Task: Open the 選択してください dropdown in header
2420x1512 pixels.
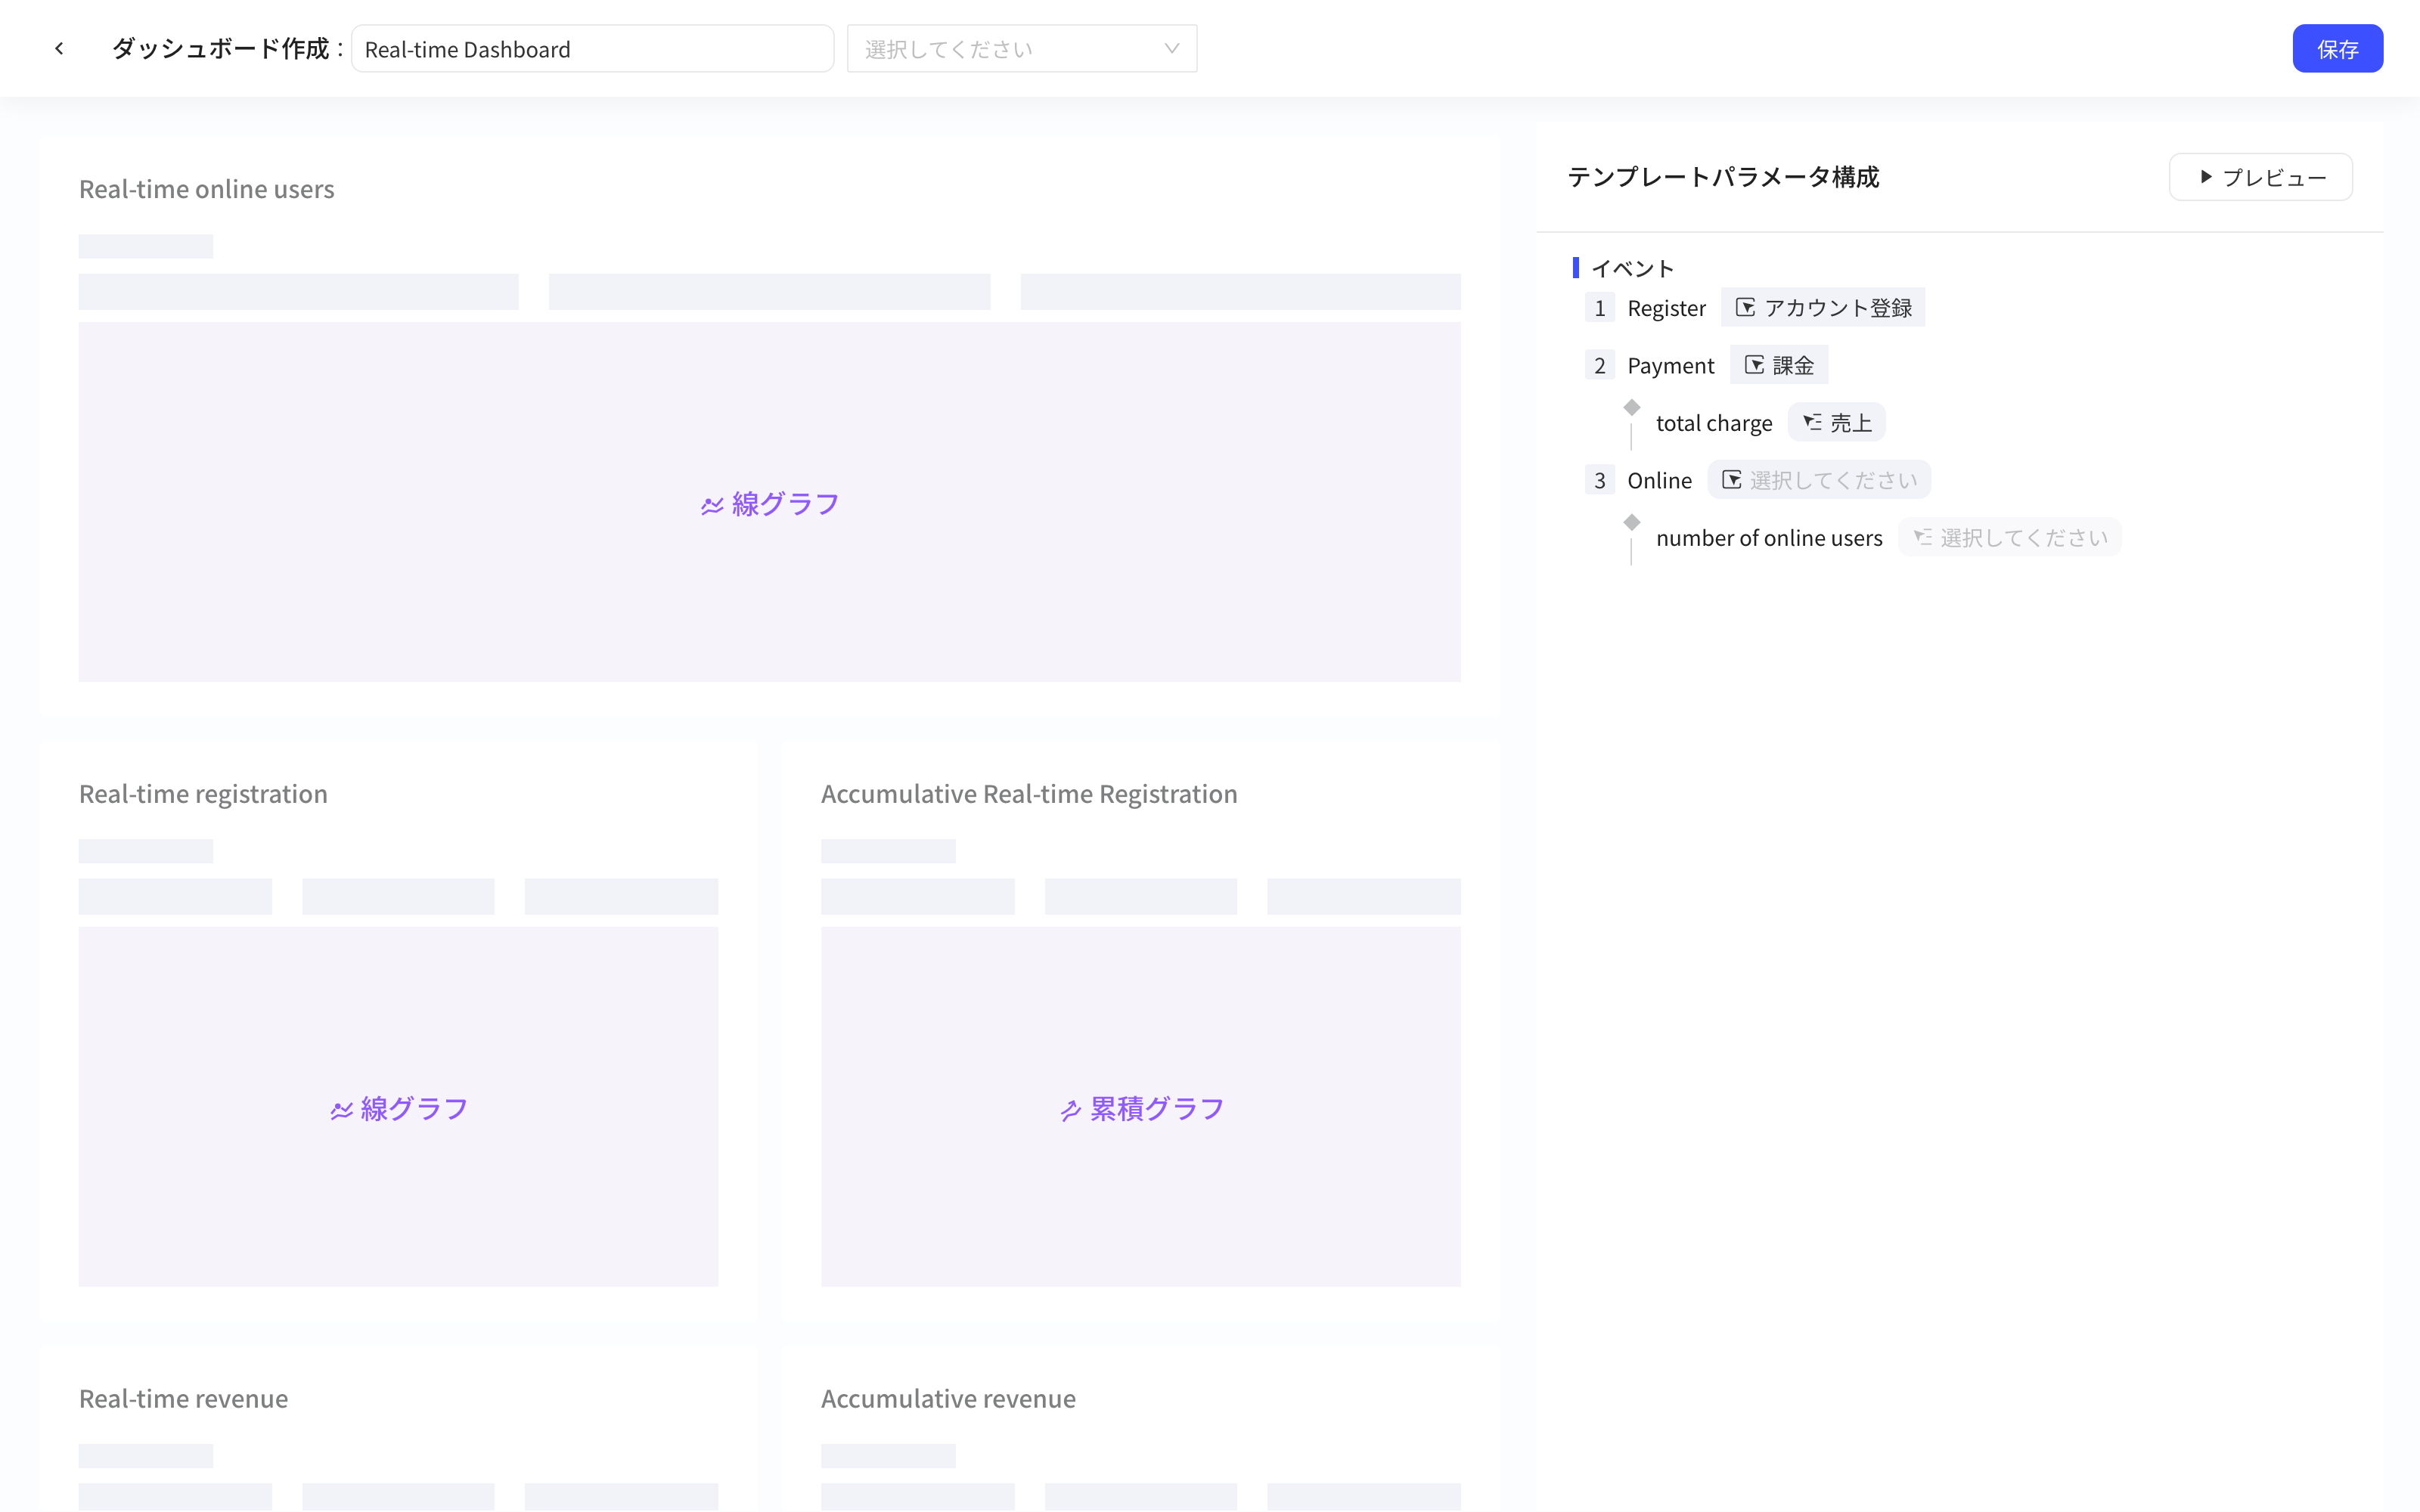Action: [x=1021, y=48]
